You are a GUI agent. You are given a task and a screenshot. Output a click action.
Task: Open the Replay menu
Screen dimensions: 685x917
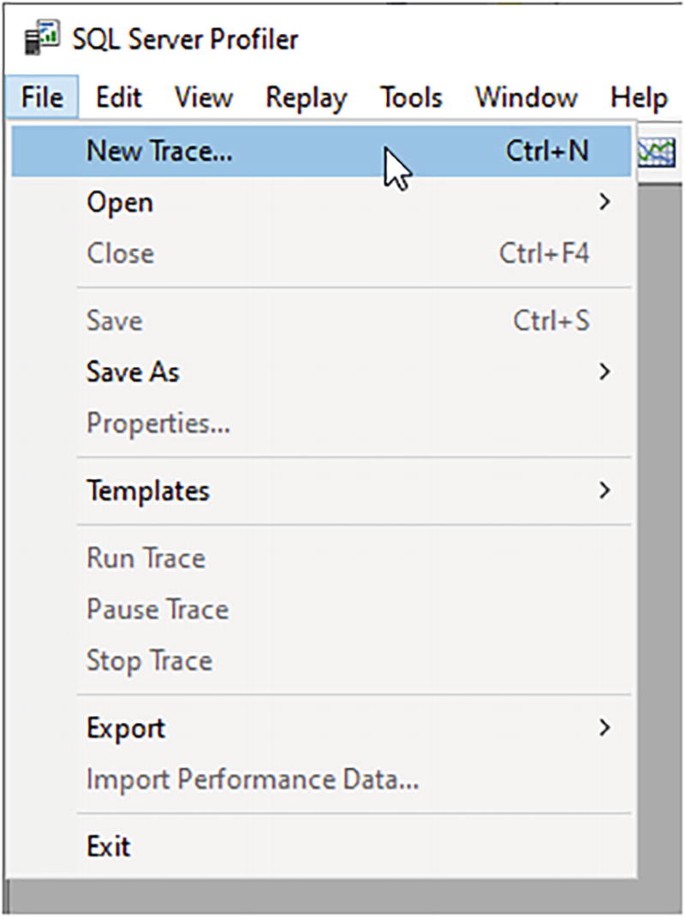click(x=306, y=97)
